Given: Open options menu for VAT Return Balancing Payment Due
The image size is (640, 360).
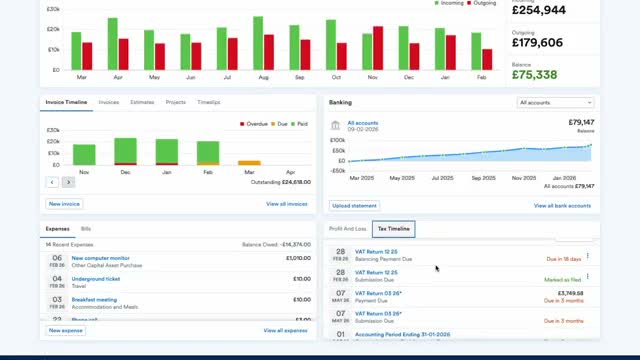Looking at the screenshot, I should pos(588,256).
